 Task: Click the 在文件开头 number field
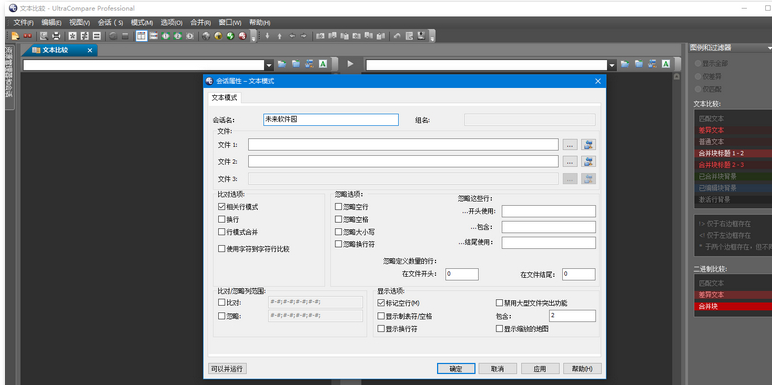click(x=462, y=274)
